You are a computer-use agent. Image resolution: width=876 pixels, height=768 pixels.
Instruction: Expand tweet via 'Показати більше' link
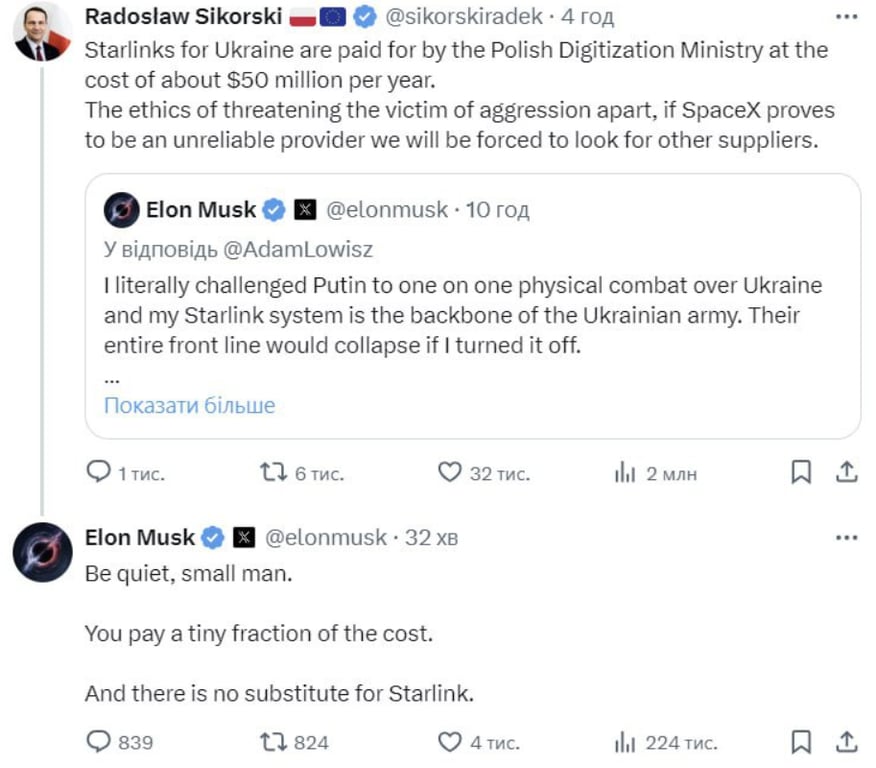[188, 404]
